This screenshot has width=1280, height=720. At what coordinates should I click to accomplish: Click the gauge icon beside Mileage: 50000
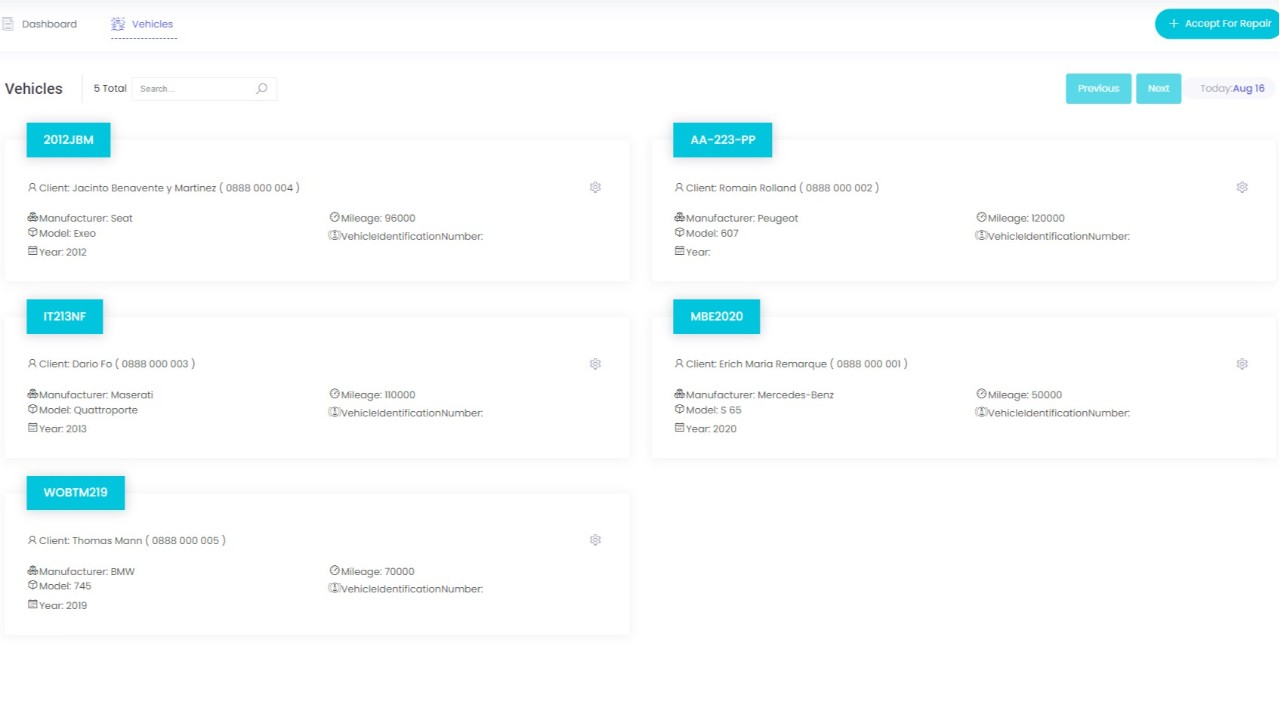click(981, 394)
